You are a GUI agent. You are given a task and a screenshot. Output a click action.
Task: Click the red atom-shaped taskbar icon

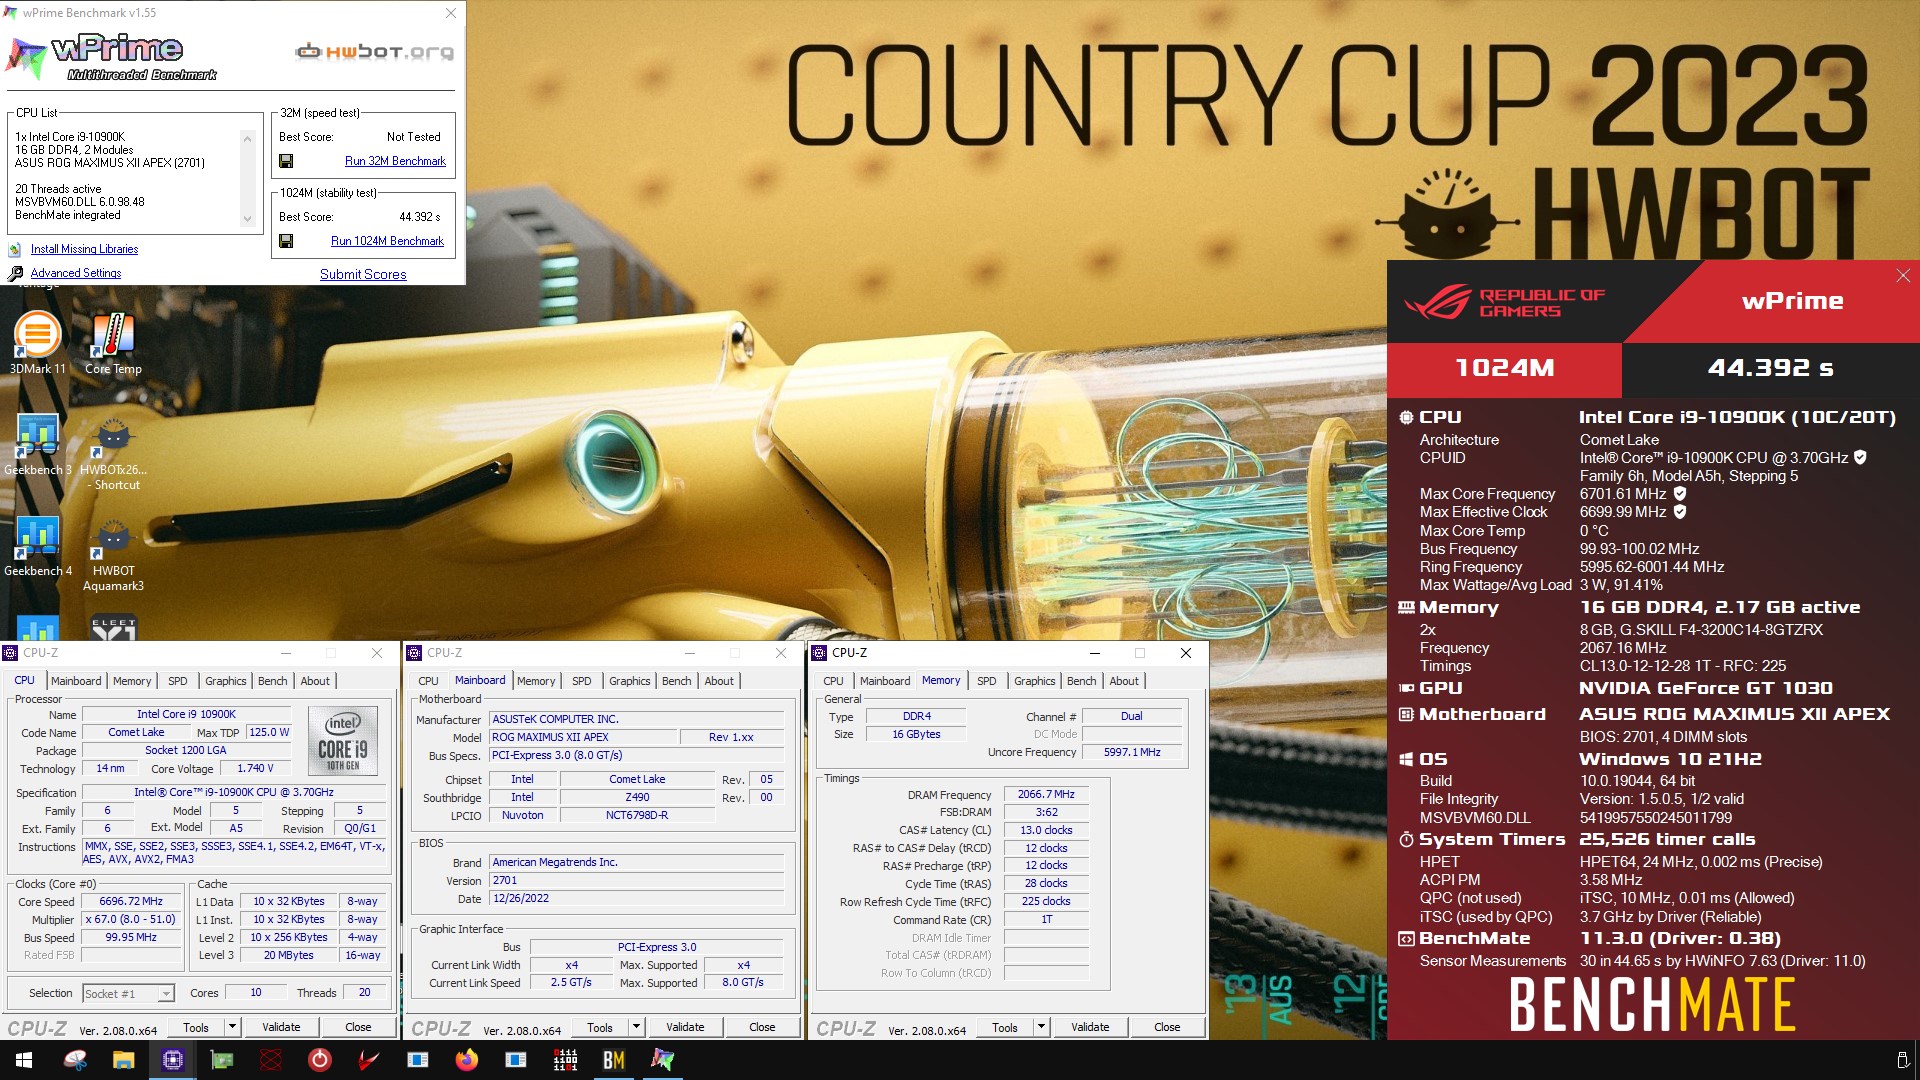click(x=270, y=1060)
